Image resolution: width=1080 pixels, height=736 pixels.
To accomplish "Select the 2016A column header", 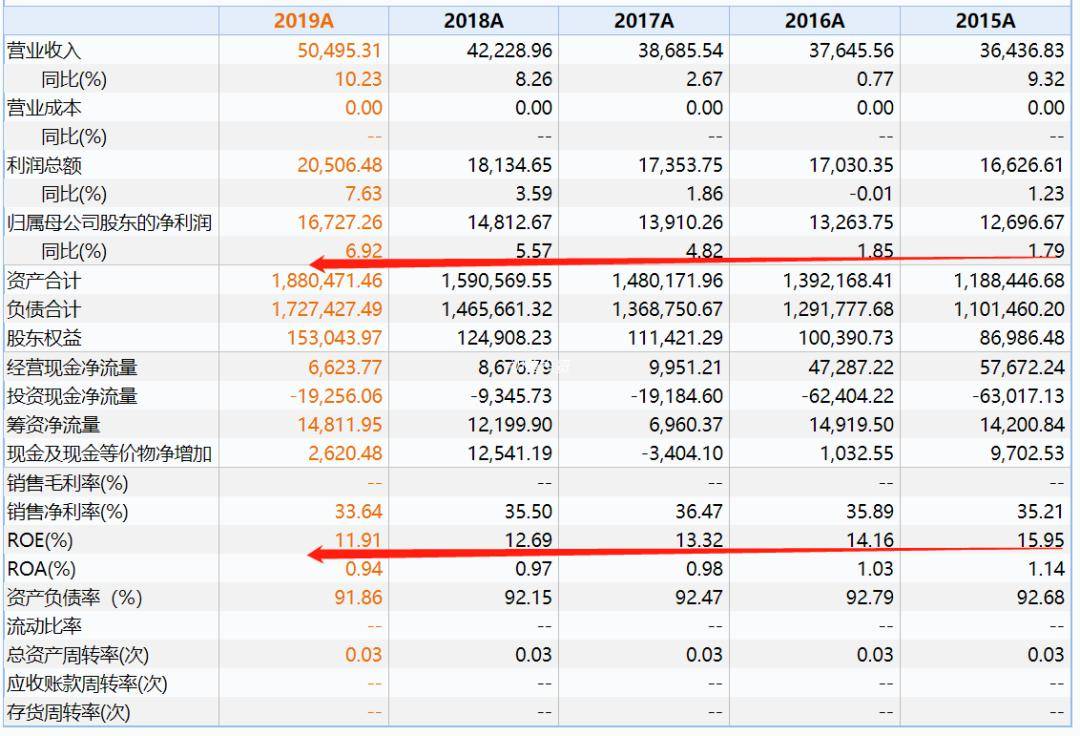I will (x=814, y=21).
